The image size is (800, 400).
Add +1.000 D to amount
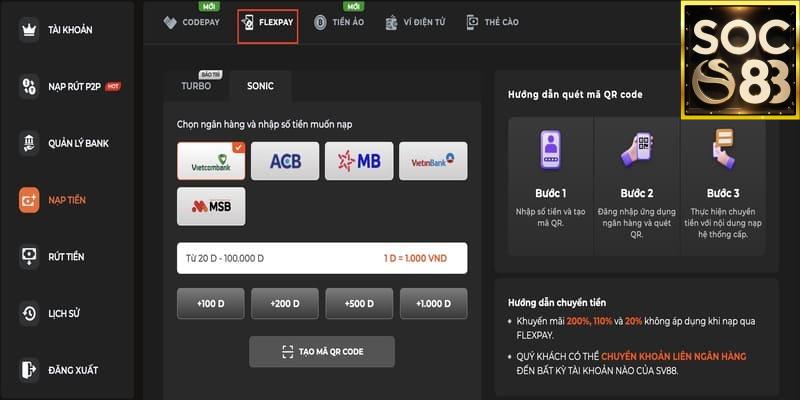click(434, 304)
